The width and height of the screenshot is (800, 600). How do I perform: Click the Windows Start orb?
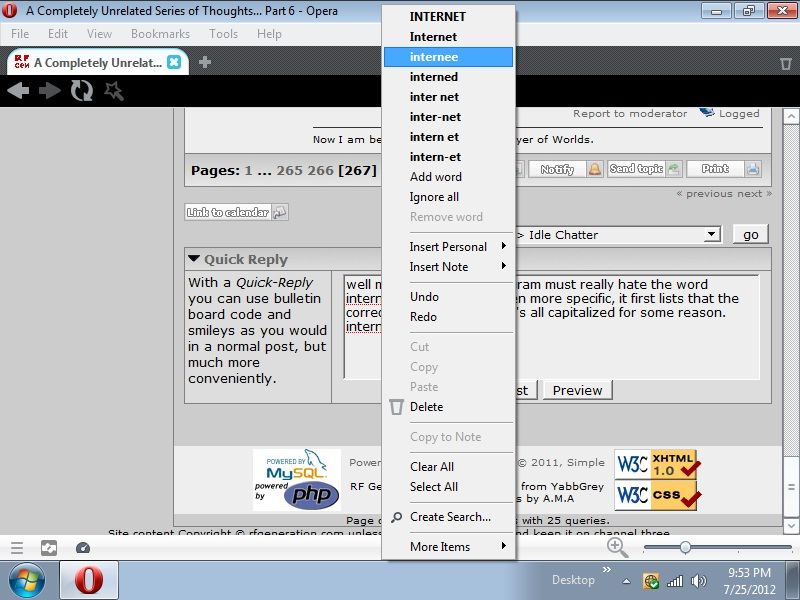point(27,579)
